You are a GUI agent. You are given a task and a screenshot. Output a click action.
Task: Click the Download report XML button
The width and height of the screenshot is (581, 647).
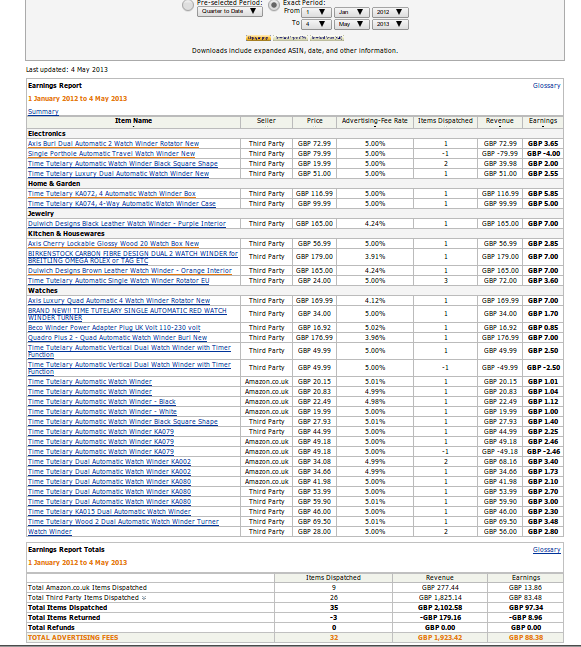pos(327,38)
